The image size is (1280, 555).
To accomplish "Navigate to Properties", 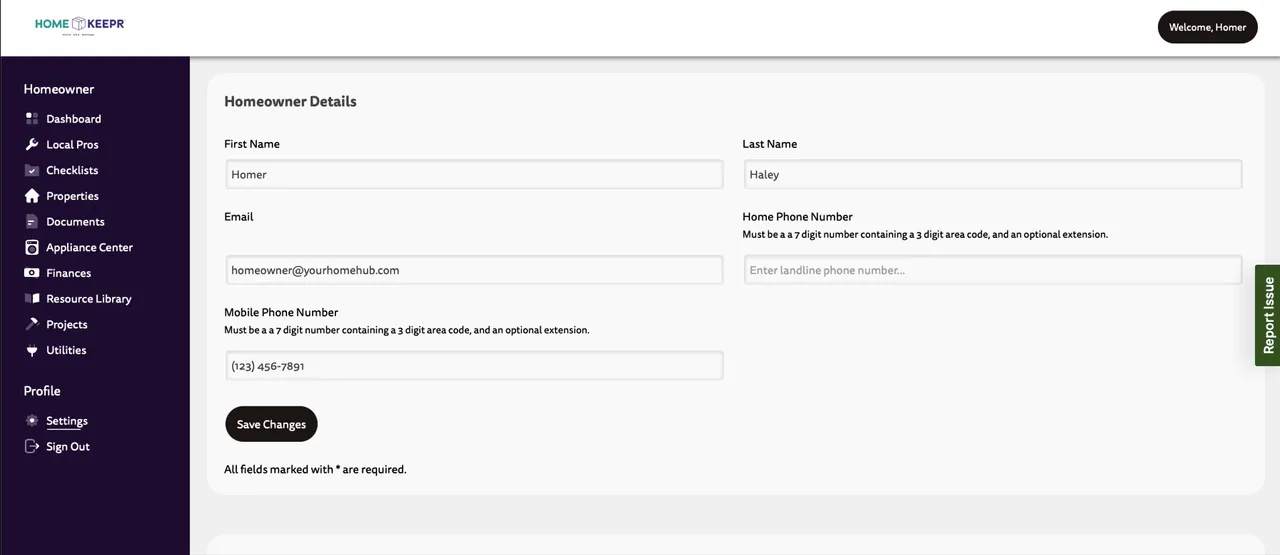I will [72, 196].
